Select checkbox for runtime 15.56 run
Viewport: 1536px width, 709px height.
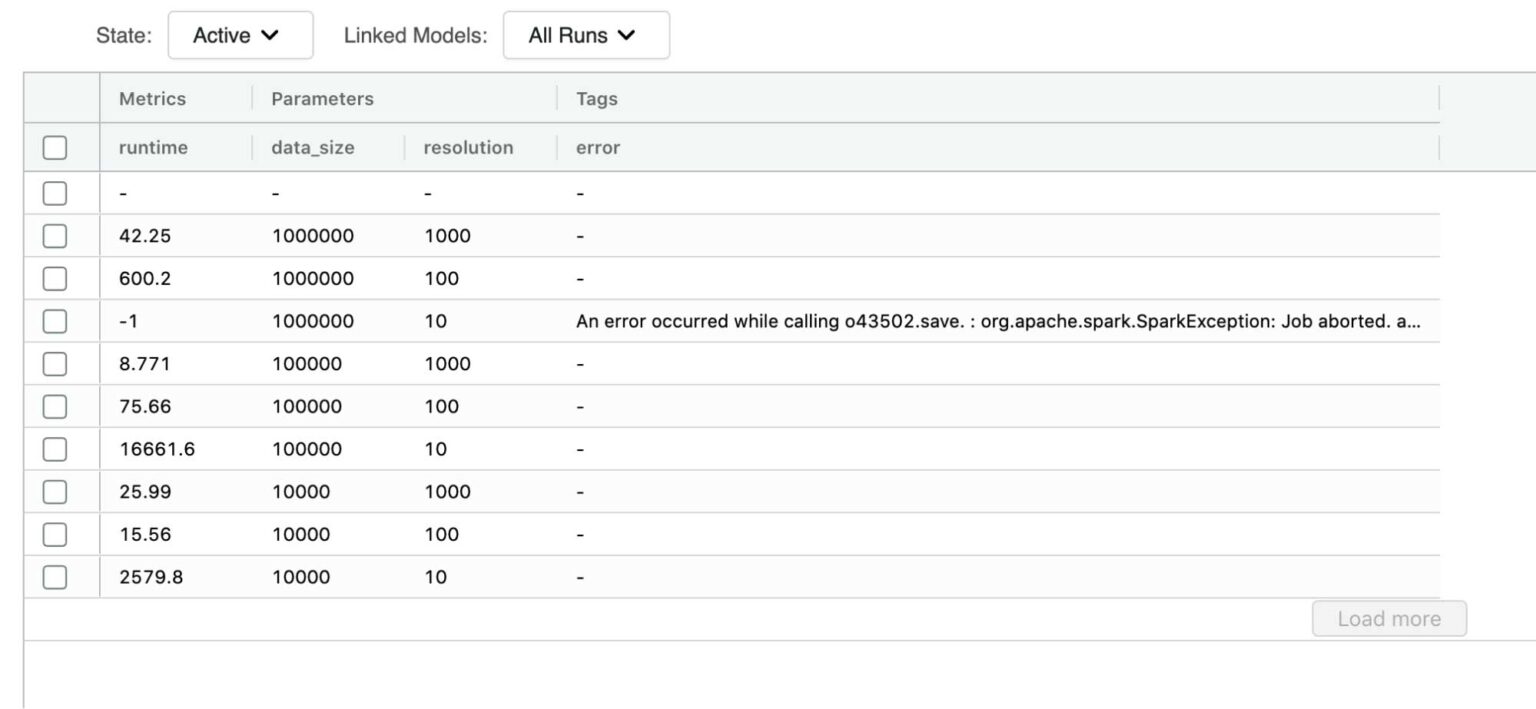[x=55, y=535]
